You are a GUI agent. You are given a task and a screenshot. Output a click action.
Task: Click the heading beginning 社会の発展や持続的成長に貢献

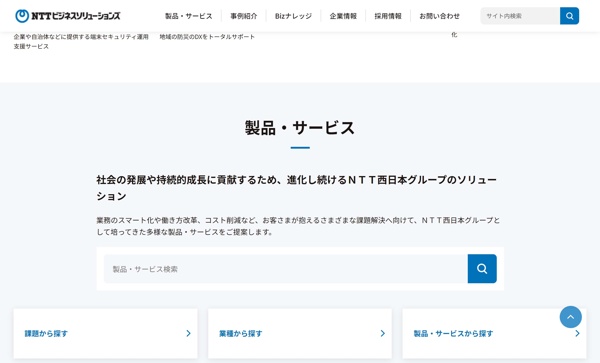pos(297,188)
